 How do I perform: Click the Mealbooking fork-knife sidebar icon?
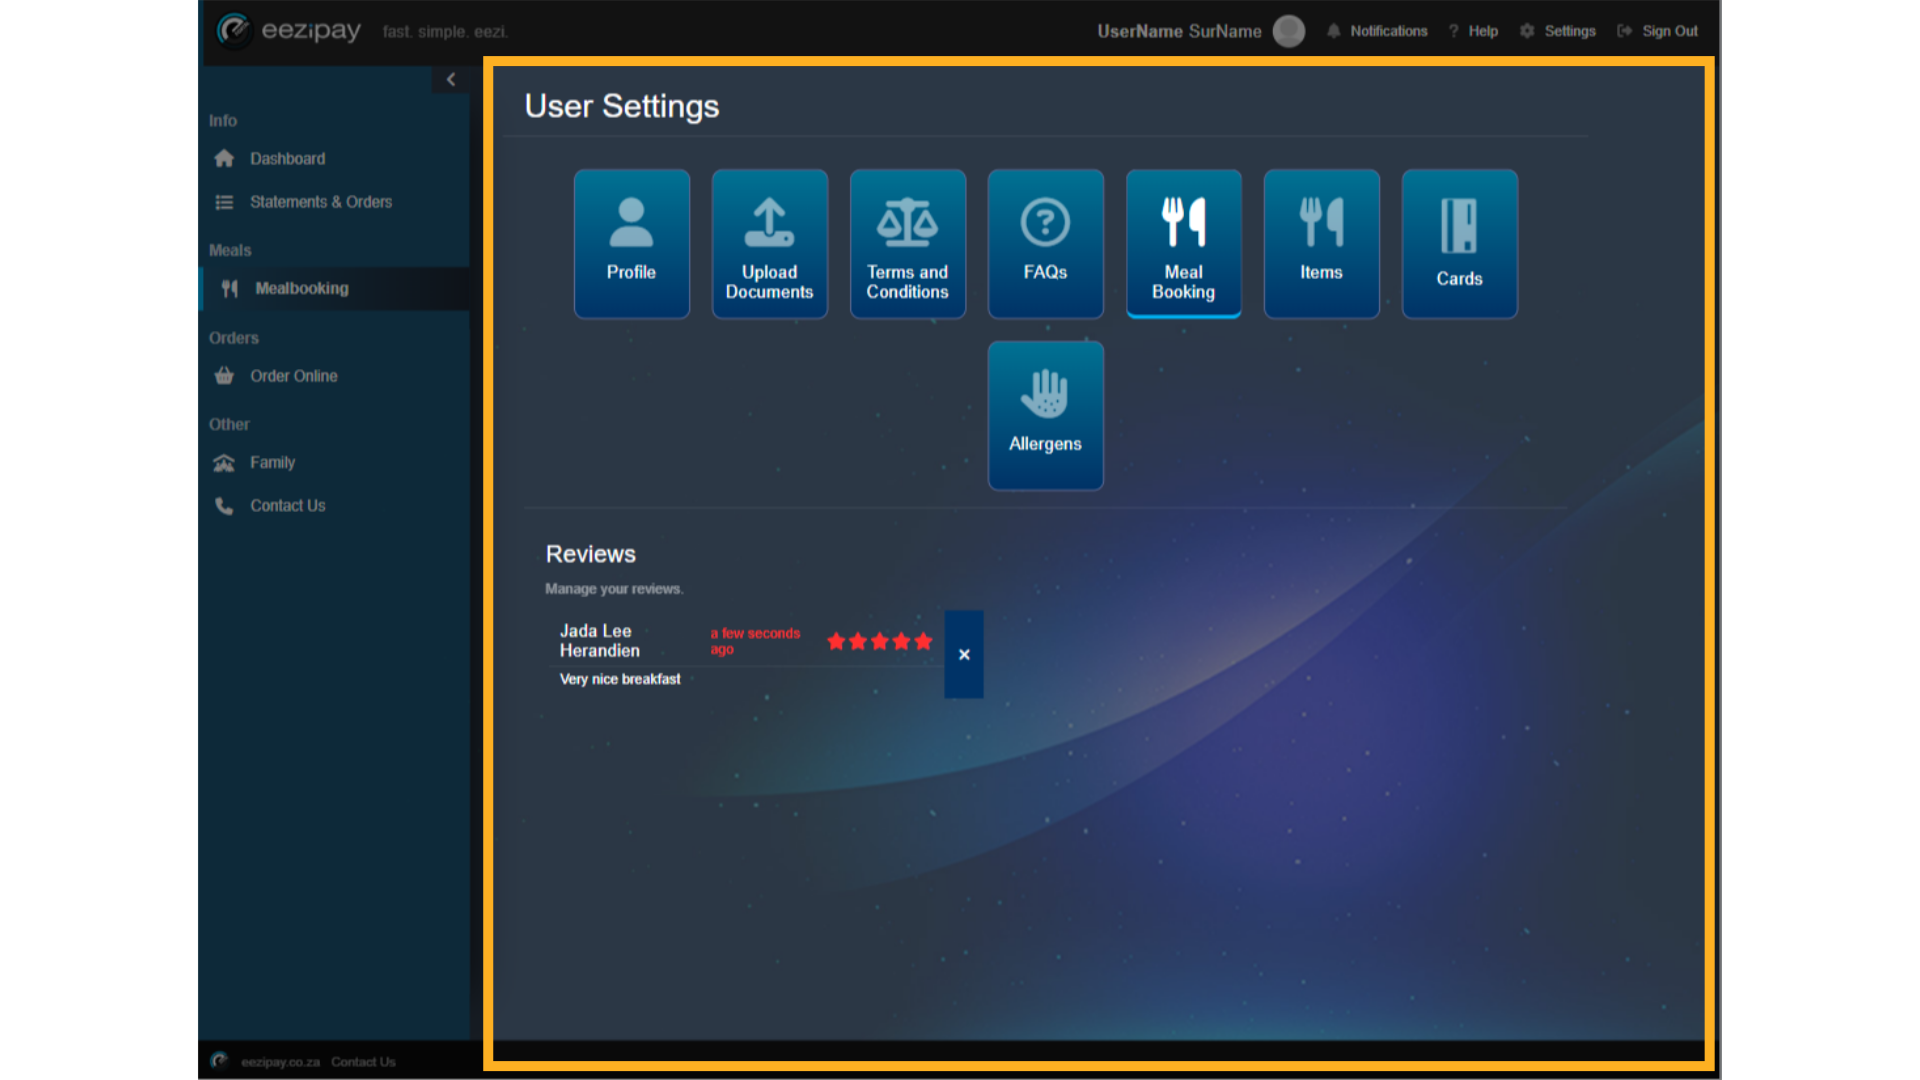coord(230,289)
